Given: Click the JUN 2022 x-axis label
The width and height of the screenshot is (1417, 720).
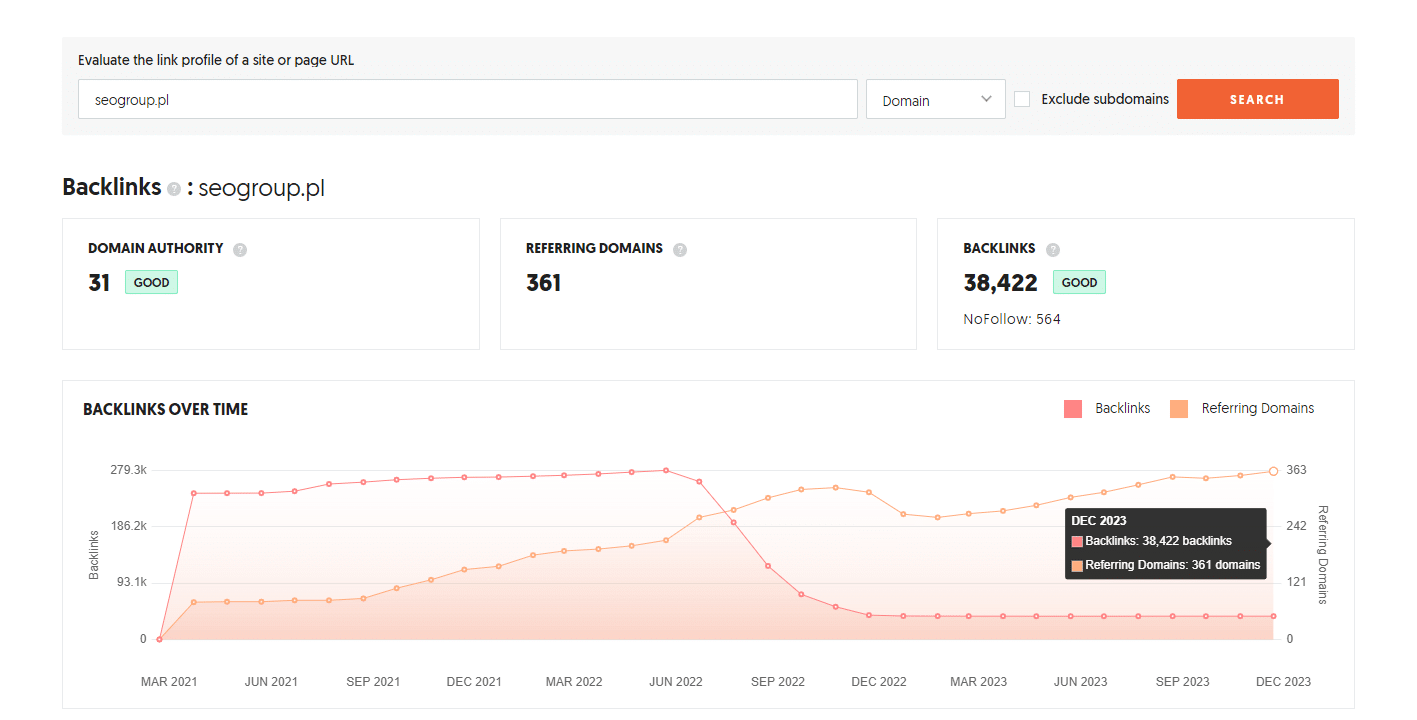Looking at the screenshot, I should (x=676, y=682).
